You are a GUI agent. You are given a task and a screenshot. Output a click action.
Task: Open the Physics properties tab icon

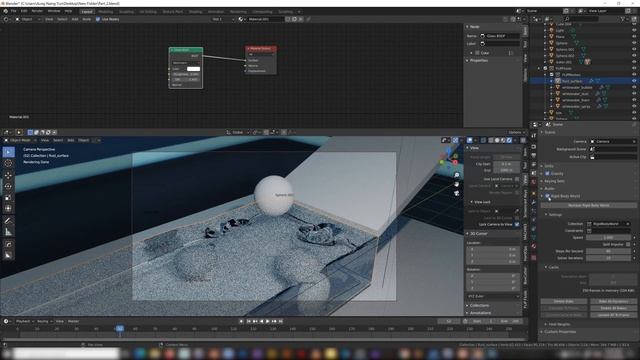[x=533, y=220]
